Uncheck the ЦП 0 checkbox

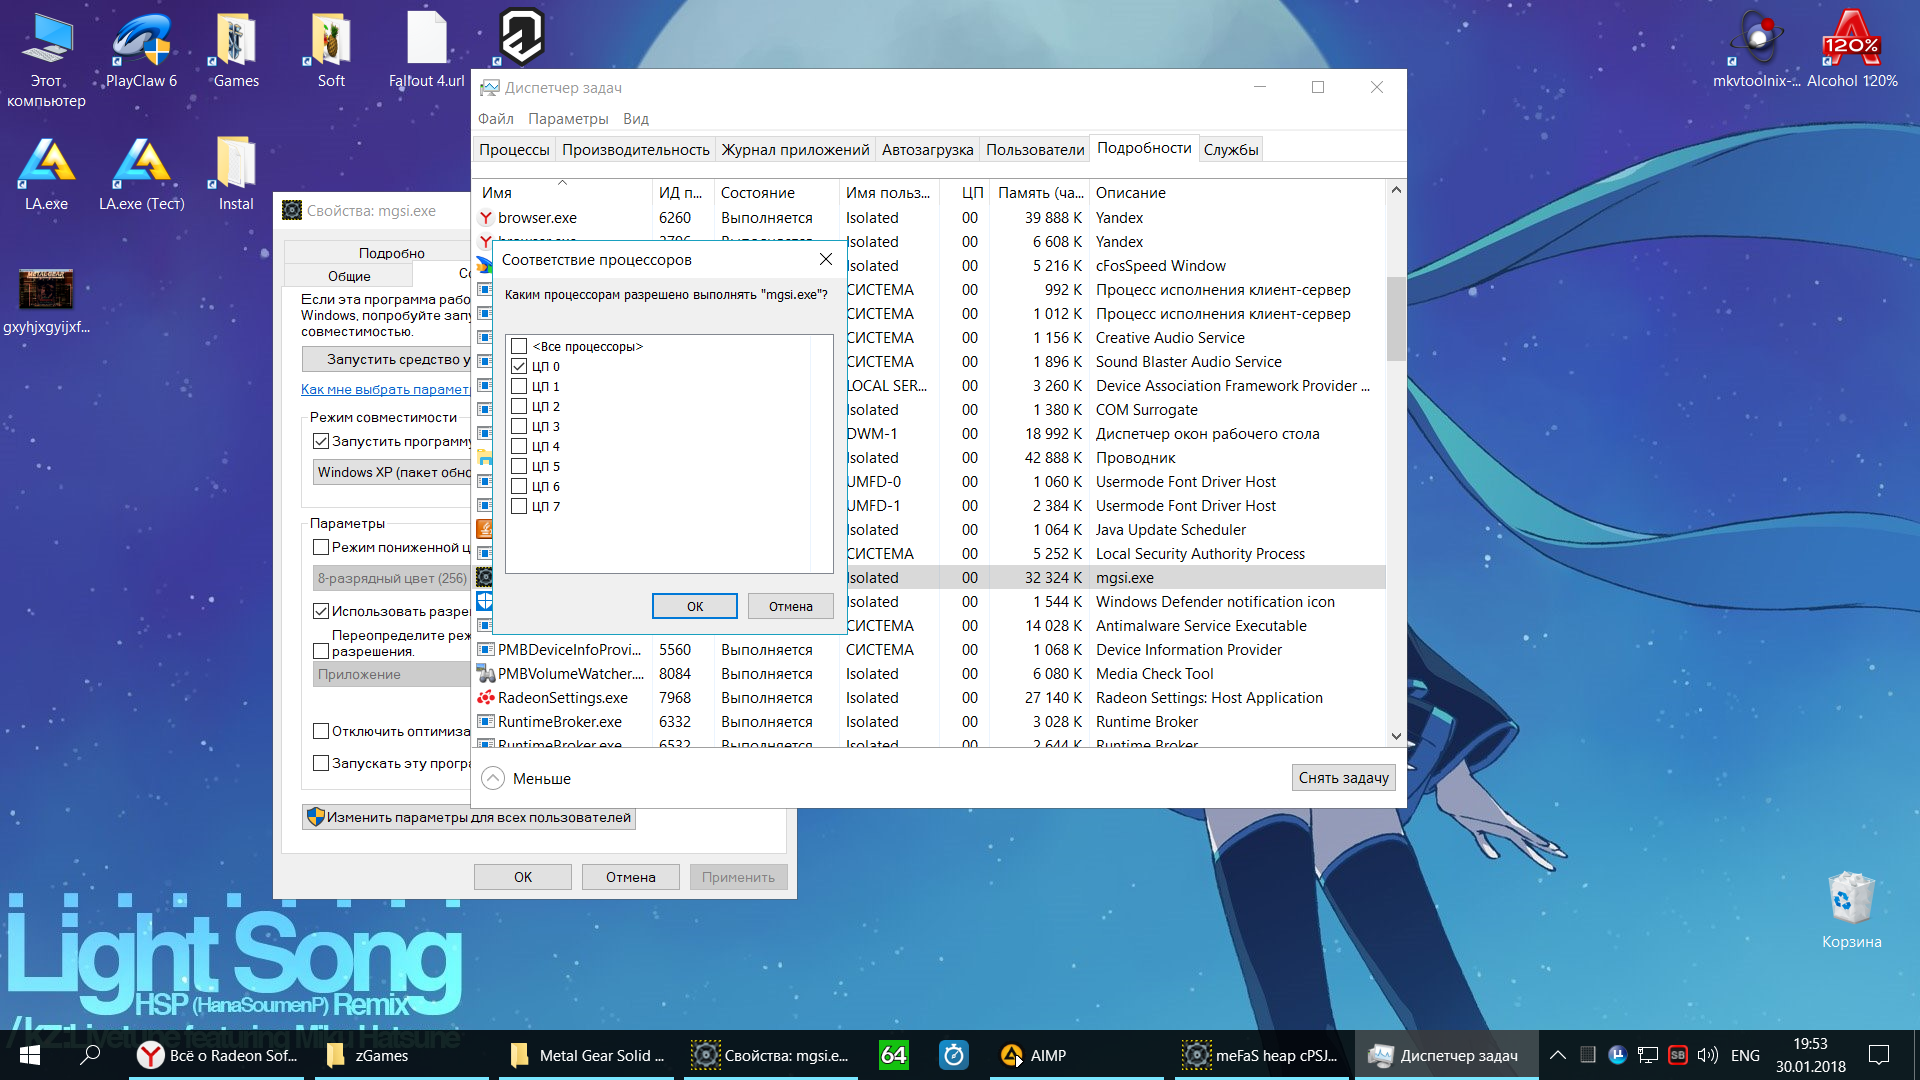pos(519,367)
